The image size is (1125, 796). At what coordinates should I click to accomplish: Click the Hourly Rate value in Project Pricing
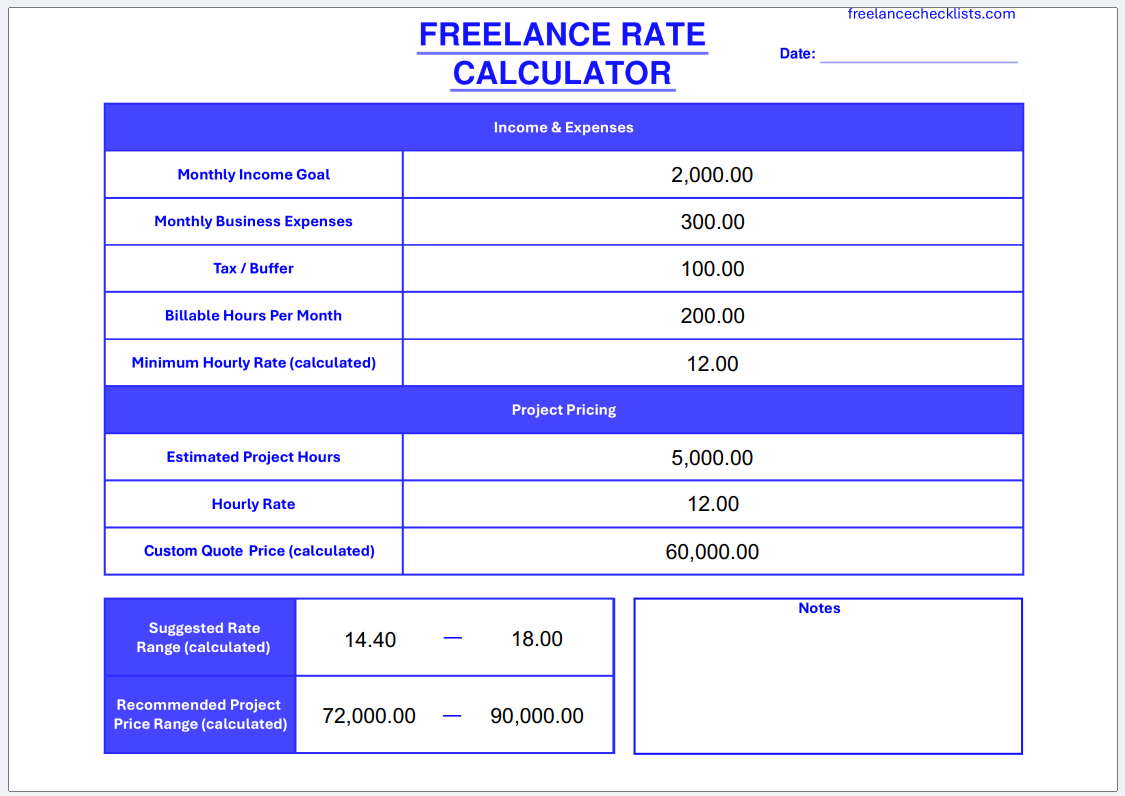(x=712, y=504)
